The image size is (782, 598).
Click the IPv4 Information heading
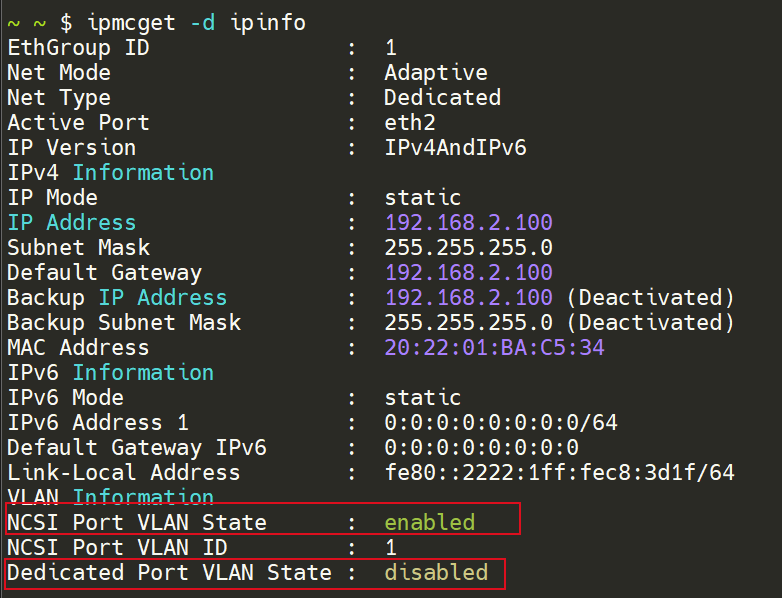tap(110, 172)
